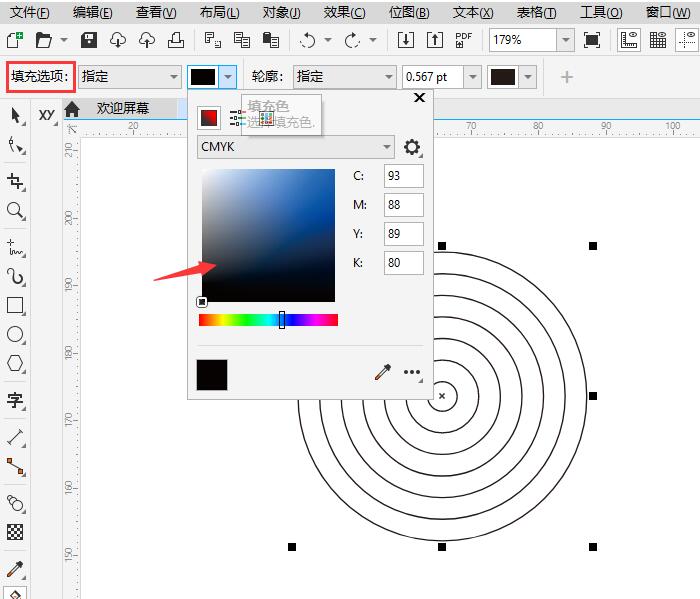Pick a color with popup eyedropper

pyautogui.click(x=383, y=372)
